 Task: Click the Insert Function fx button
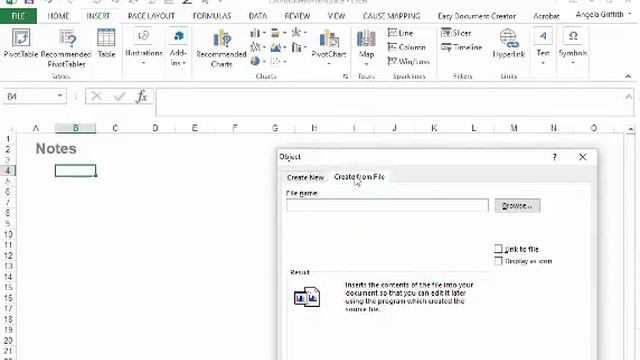pyautogui.click(x=142, y=97)
